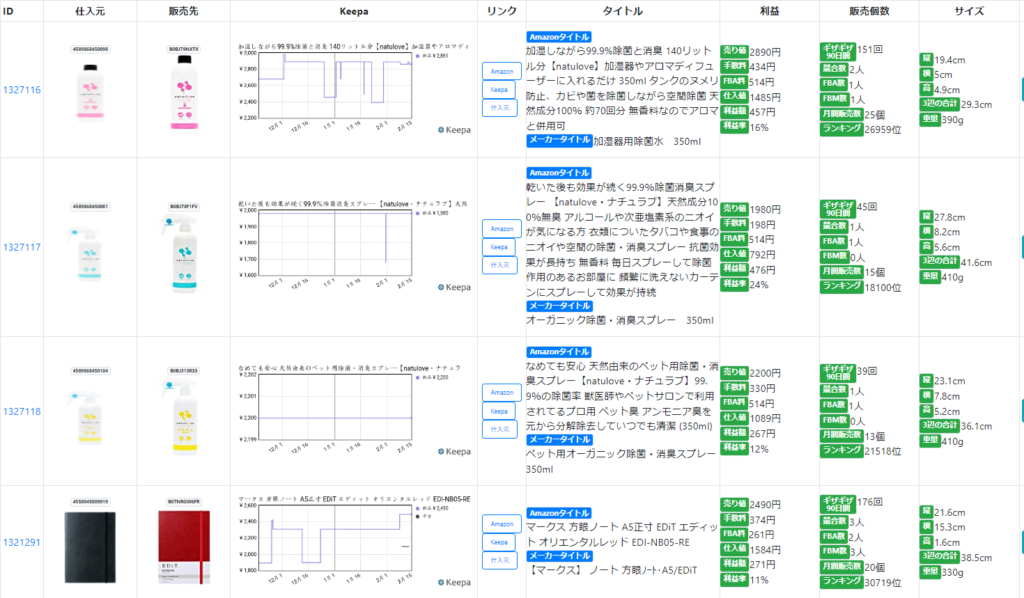
Task: Click Keepa button in row 1327117
Action: coord(501,246)
